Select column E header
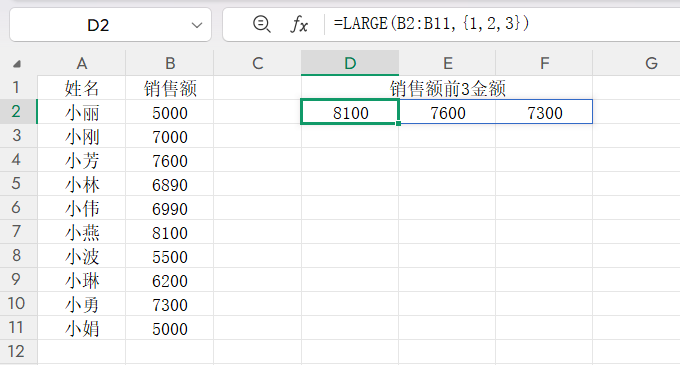This screenshot has width=680, height=365. coord(448,63)
